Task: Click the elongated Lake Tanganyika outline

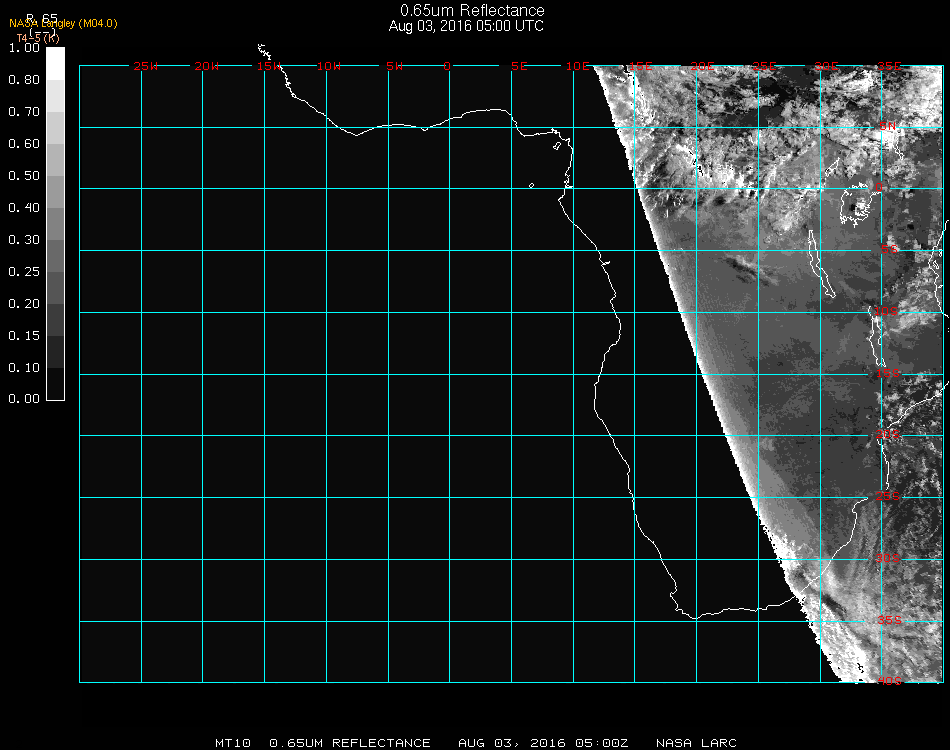Action: pyautogui.click(x=821, y=265)
